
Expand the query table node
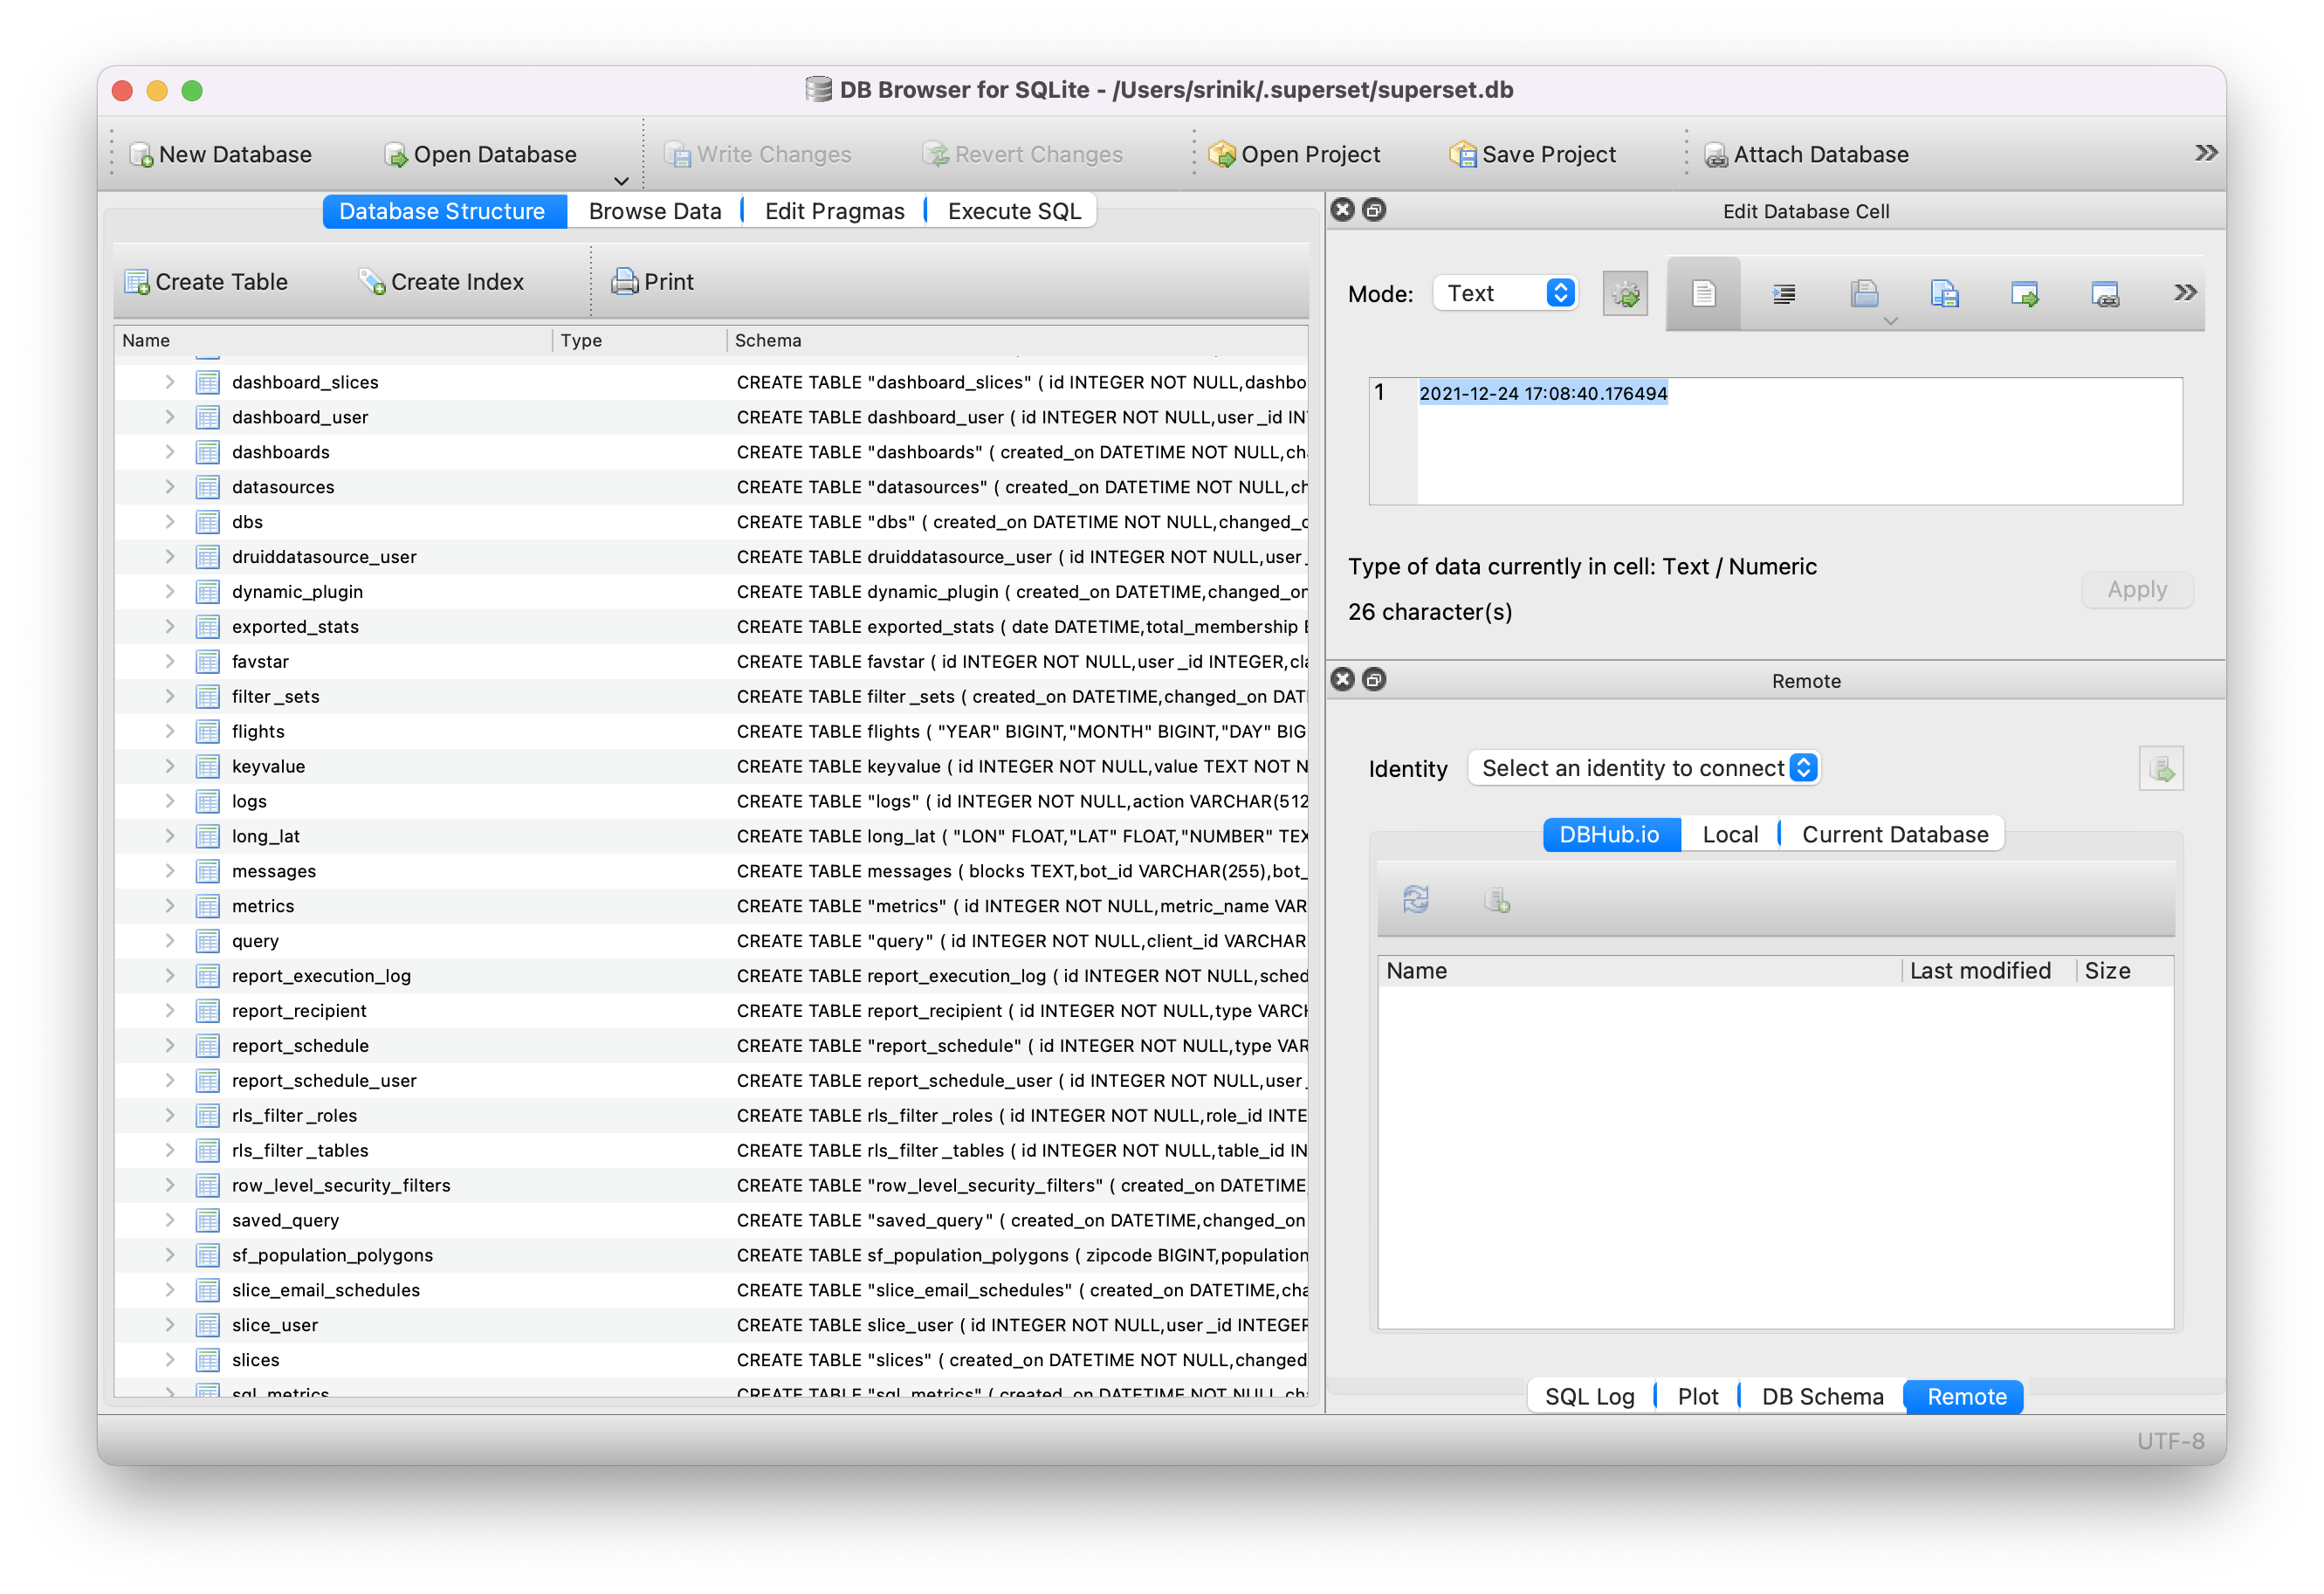[x=170, y=941]
